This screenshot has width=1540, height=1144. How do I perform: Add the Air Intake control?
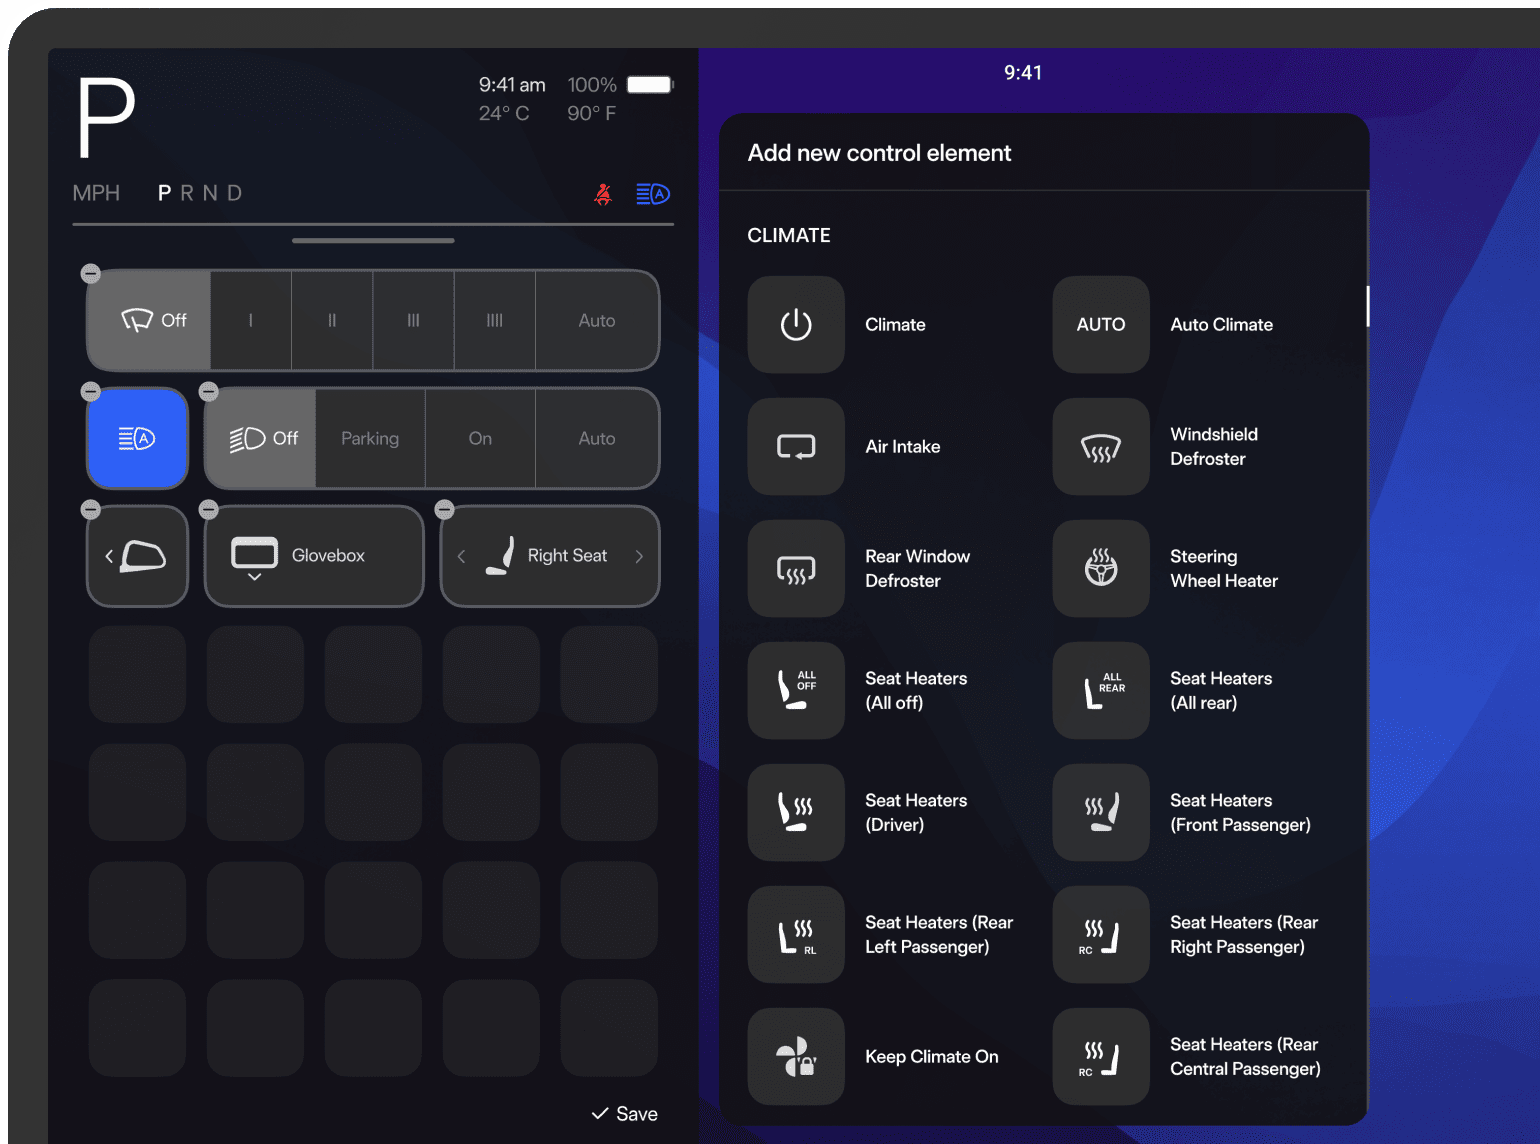[x=796, y=447]
